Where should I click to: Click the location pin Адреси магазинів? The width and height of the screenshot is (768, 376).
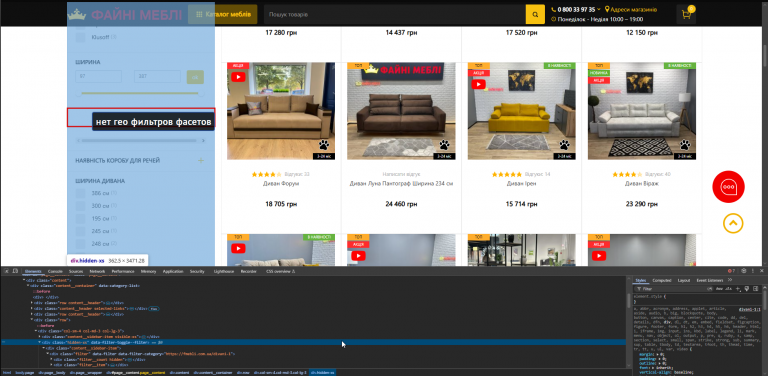click(631, 9)
